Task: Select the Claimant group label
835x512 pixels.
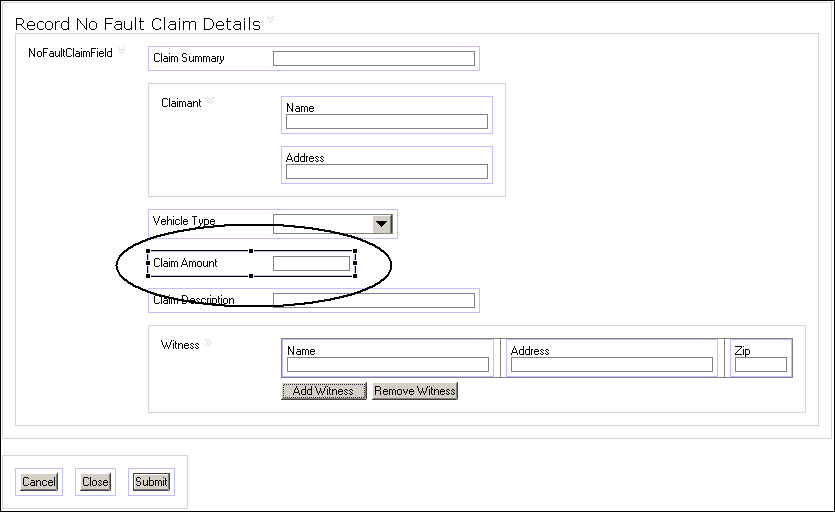Action: pyautogui.click(x=181, y=103)
